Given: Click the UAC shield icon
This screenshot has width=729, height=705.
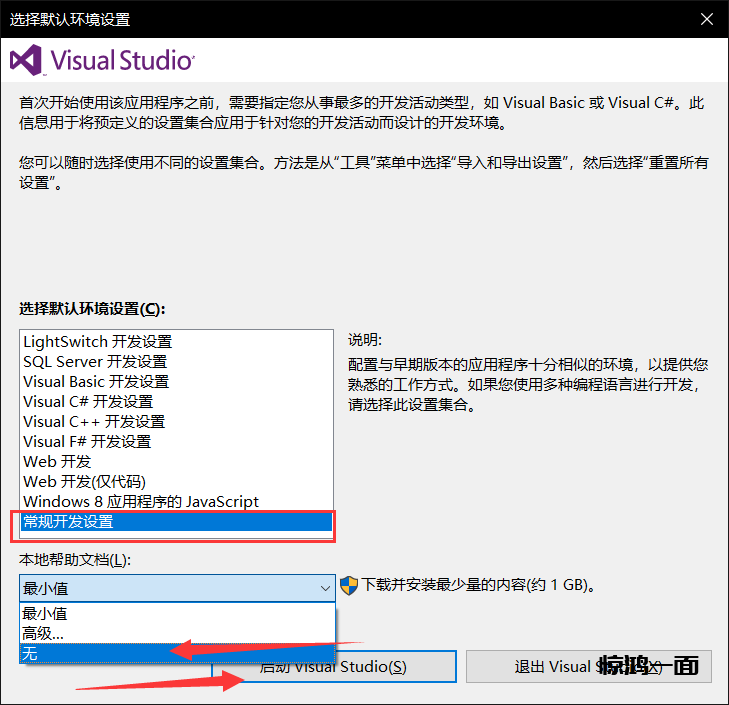Looking at the screenshot, I should [349, 585].
